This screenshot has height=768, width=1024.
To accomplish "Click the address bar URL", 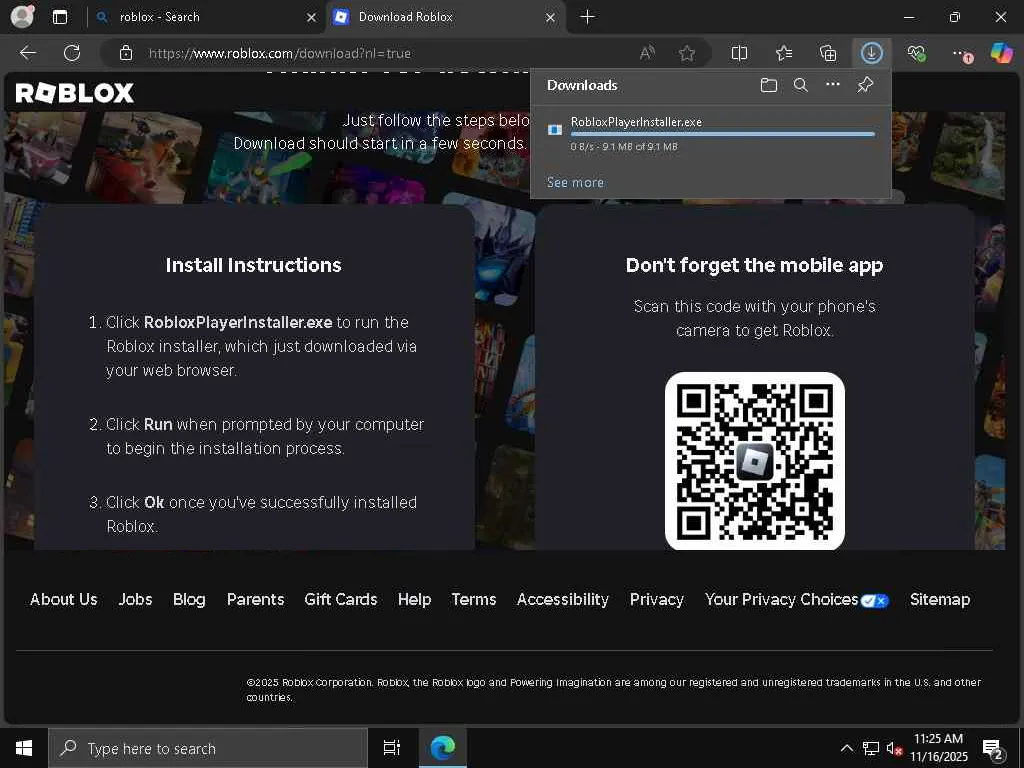I will click(280, 54).
